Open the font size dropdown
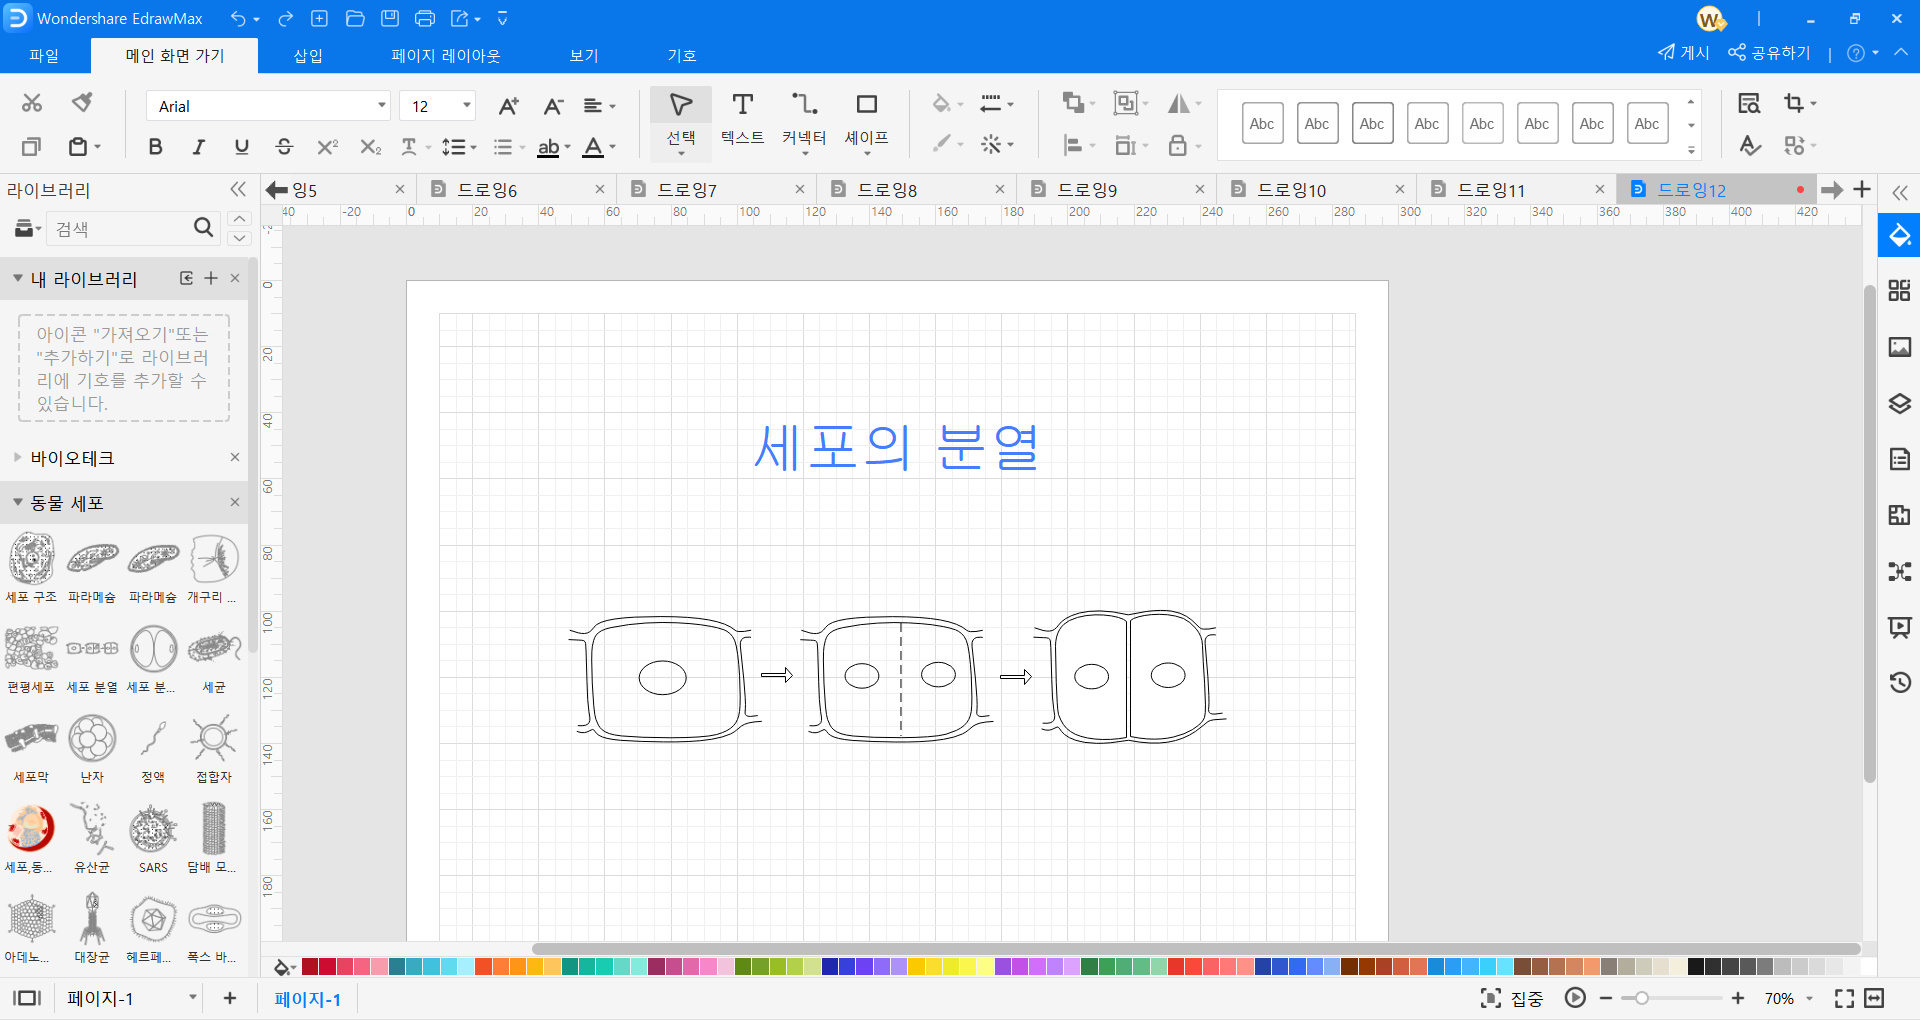Image resolution: width=1920 pixels, height=1020 pixels. click(465, 105)
